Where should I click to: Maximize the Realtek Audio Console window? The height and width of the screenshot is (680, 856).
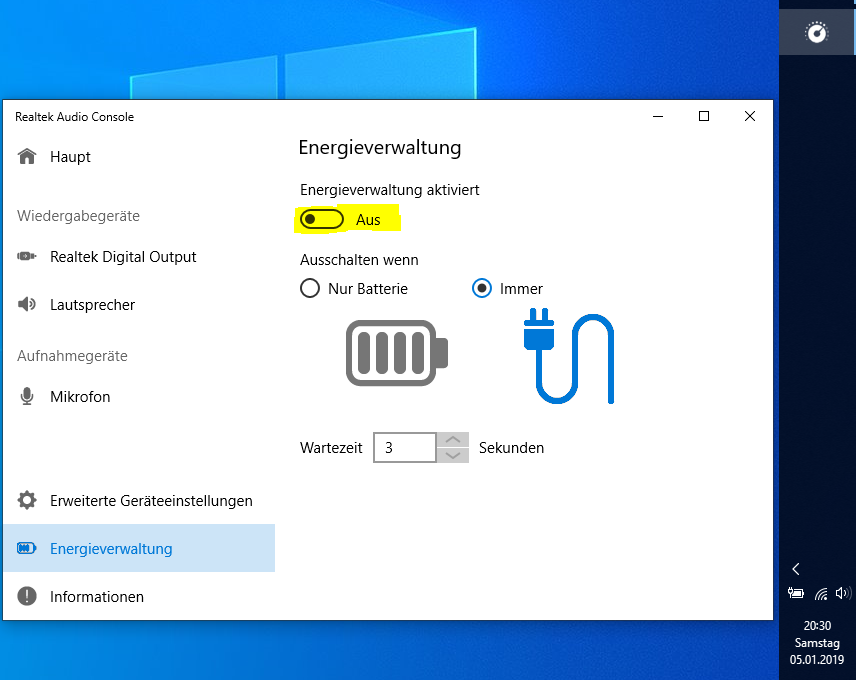(704, 116)
